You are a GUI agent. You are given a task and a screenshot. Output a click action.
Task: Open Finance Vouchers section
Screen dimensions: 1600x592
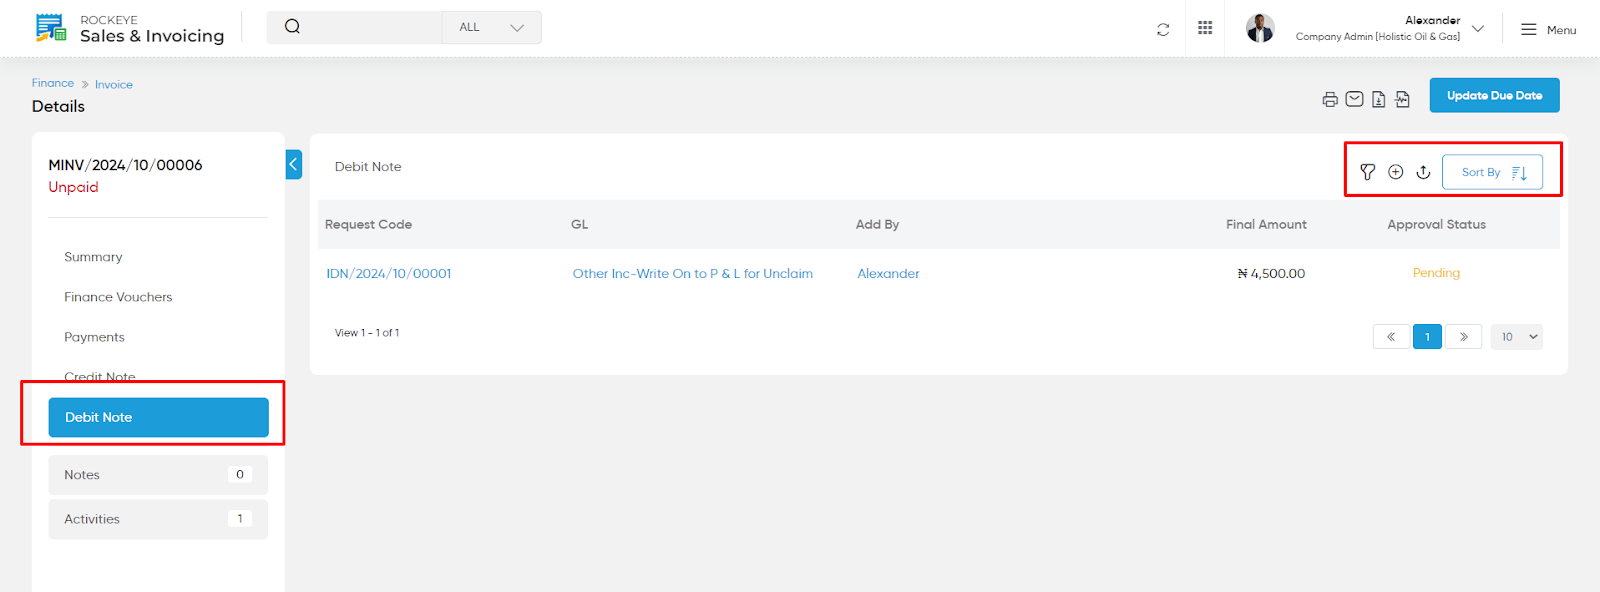point(118,297)
